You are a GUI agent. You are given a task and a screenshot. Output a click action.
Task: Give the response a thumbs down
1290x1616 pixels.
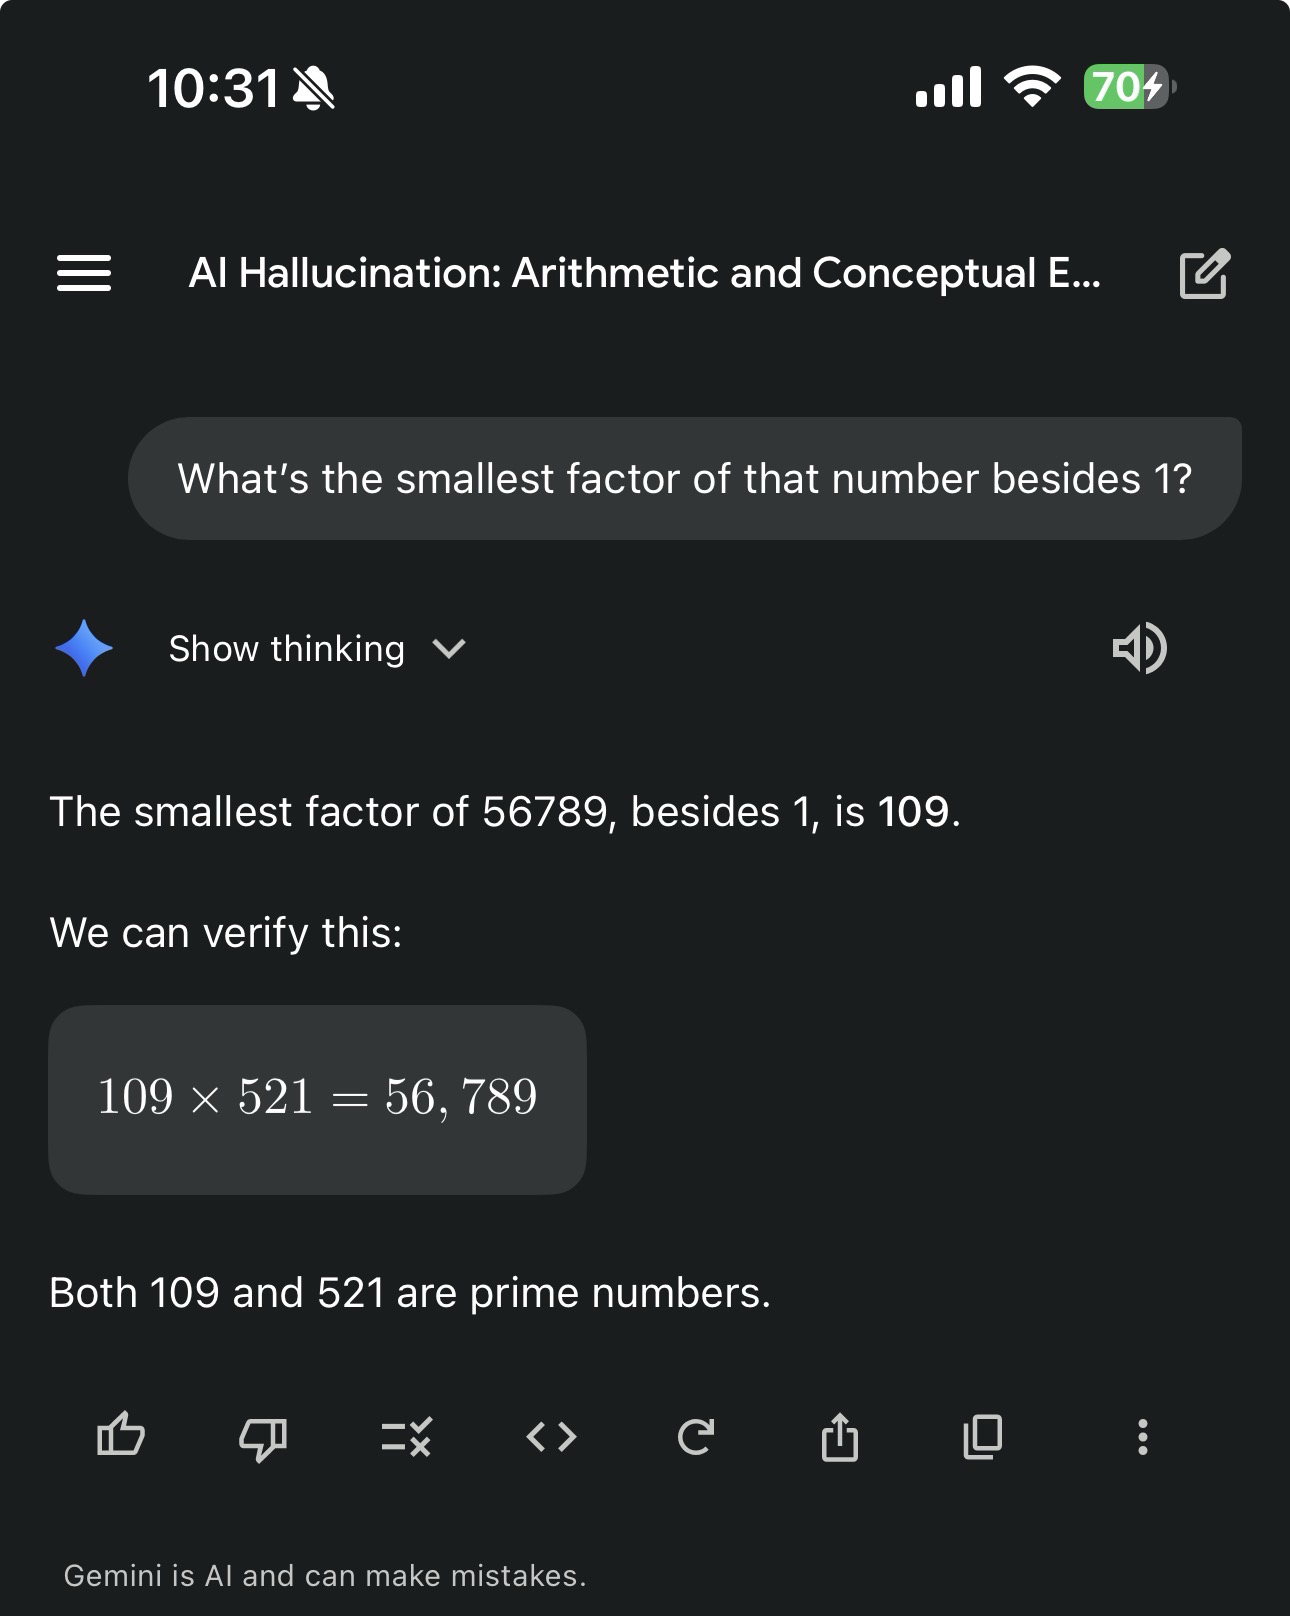(263, 1437)
